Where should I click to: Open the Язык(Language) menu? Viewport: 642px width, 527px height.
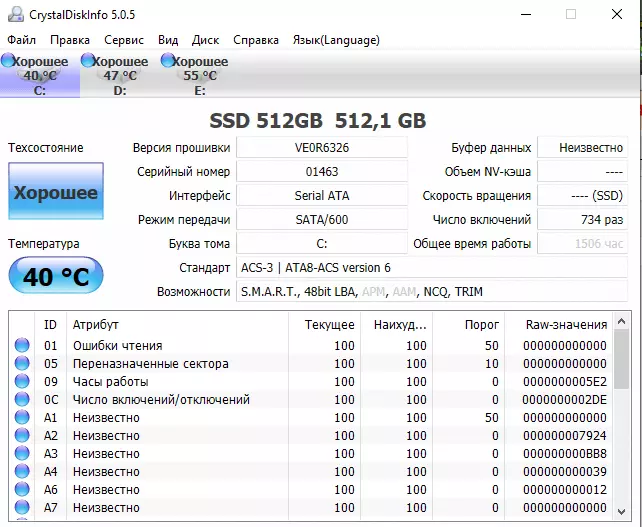tap(336, 40)
